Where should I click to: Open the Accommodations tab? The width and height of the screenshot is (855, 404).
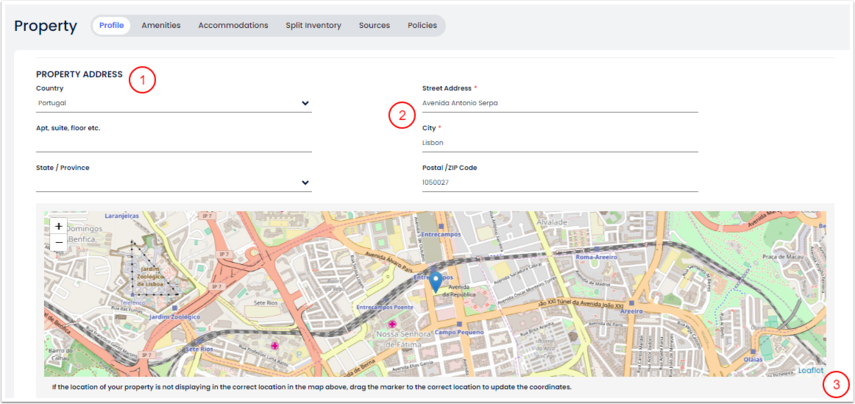pyautogui.click(x=233, y=25)
